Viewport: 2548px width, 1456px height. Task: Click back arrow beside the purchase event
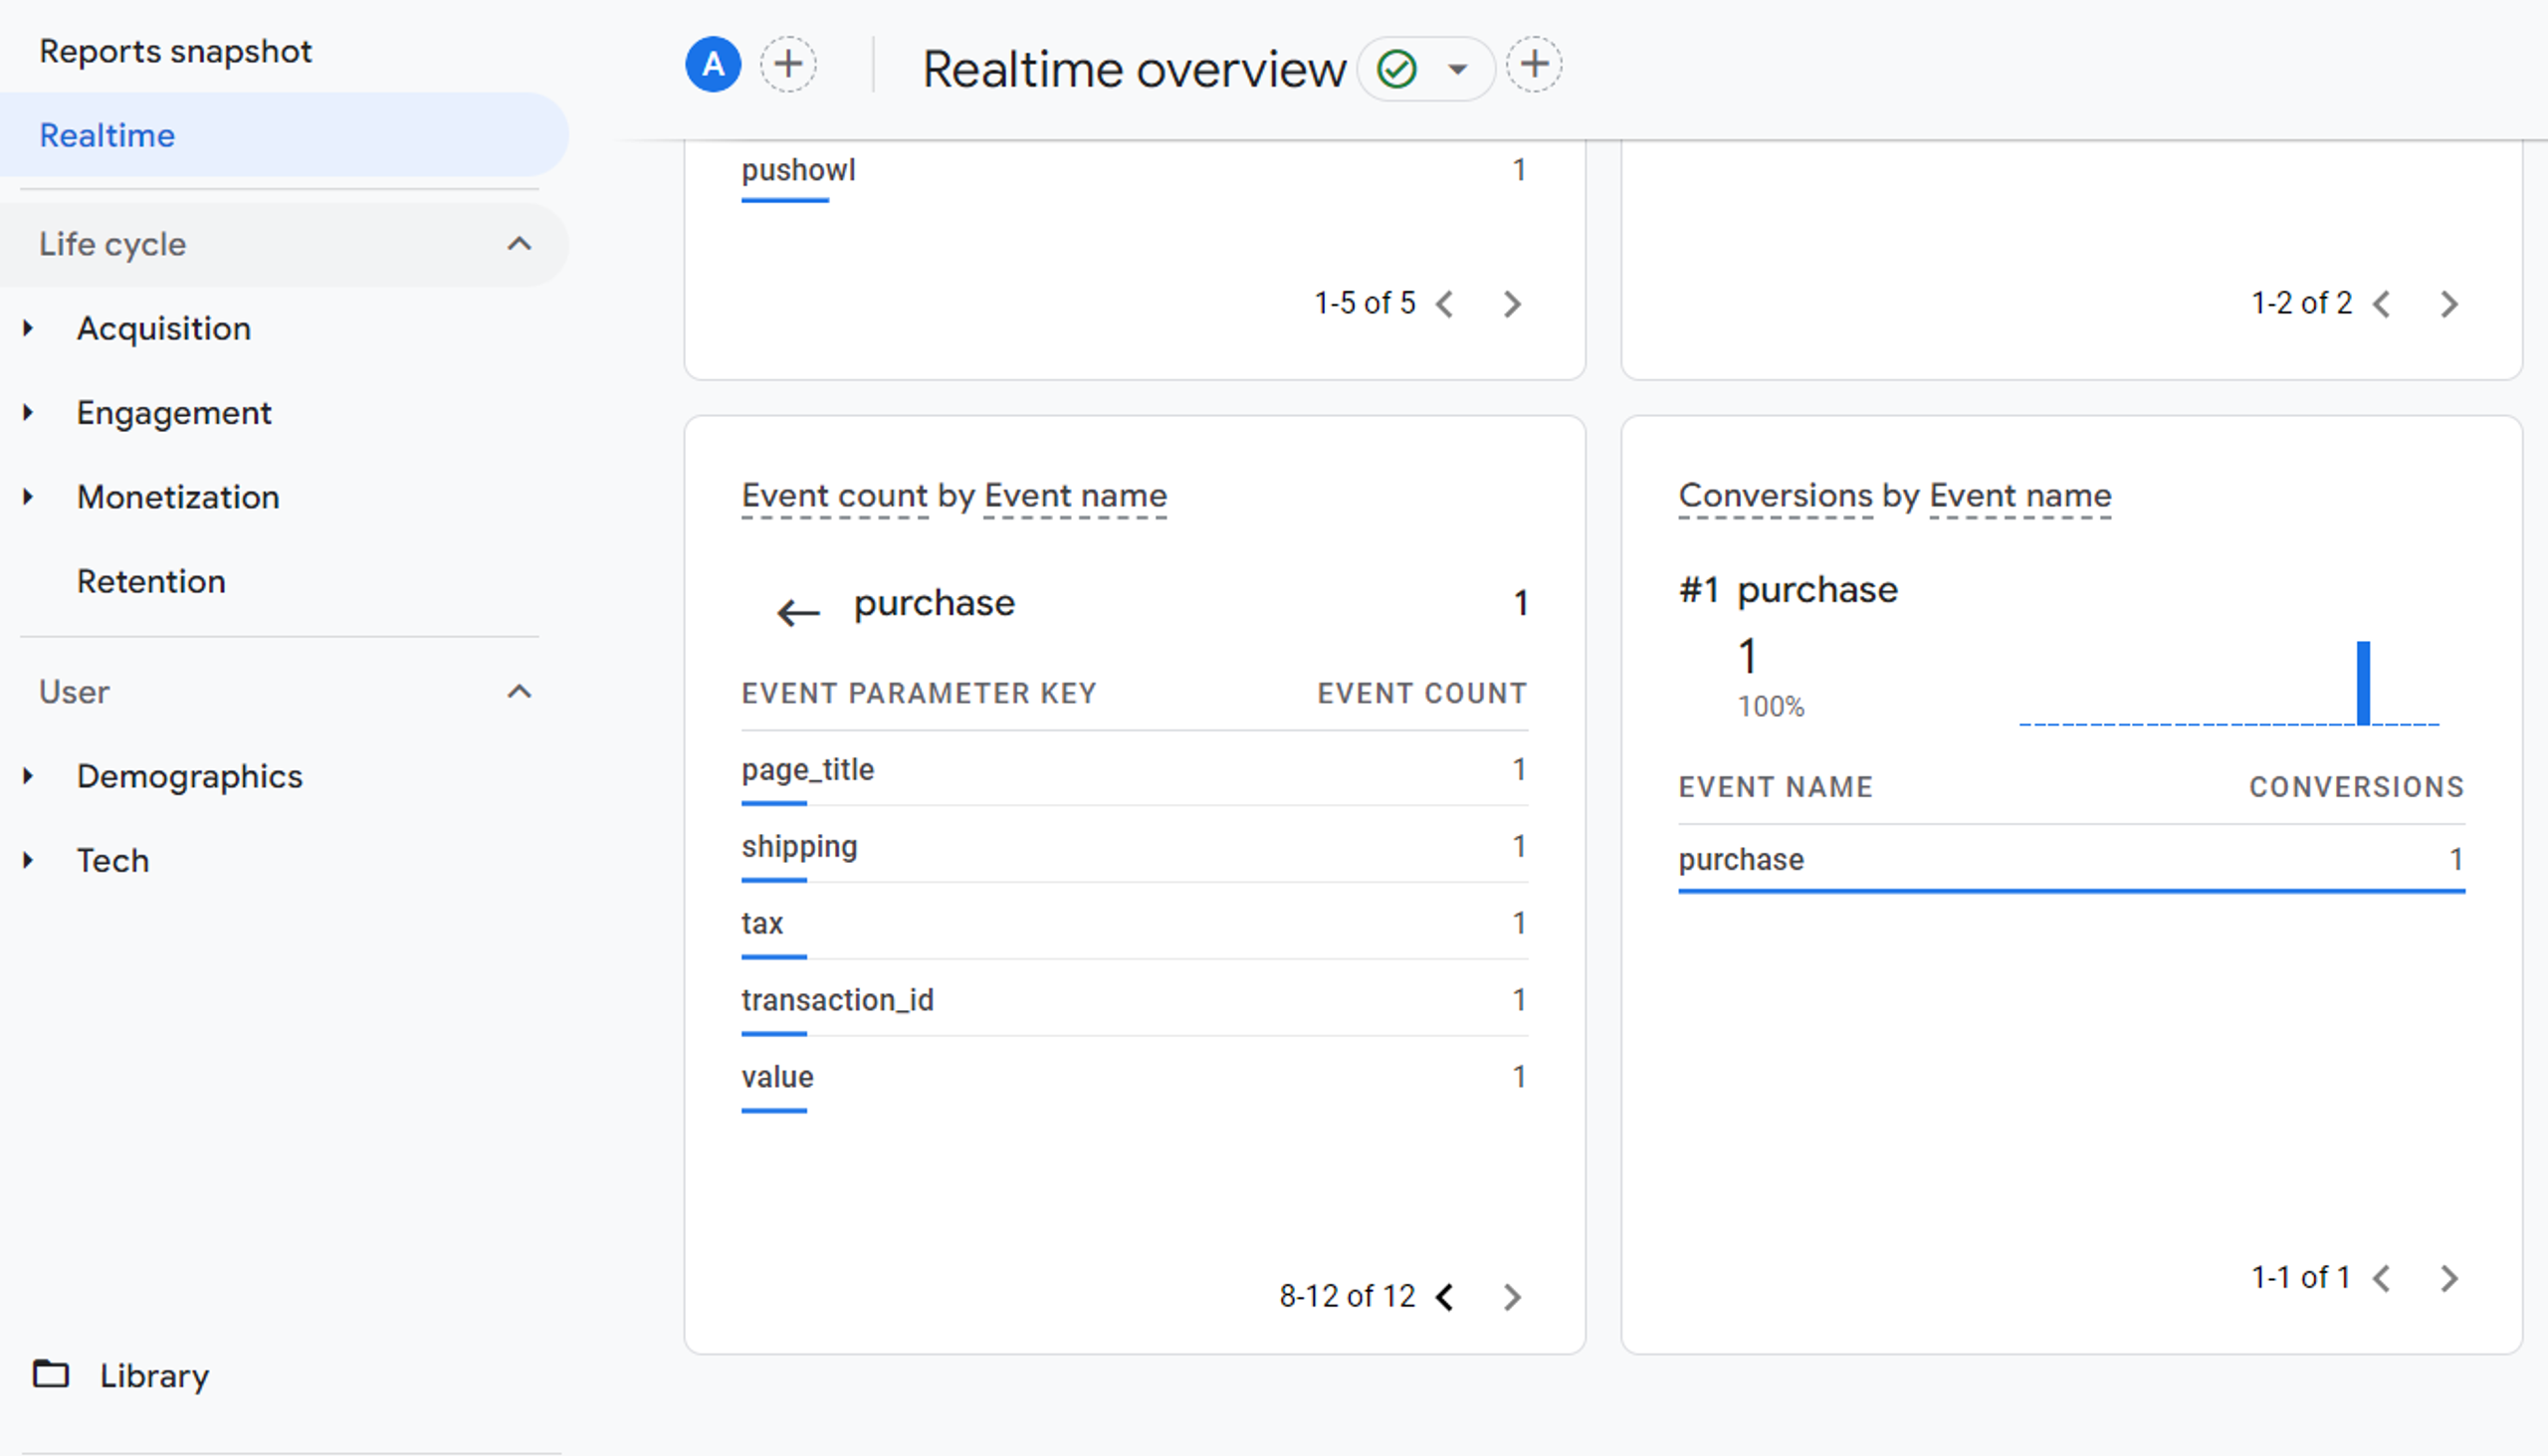tap(798, 612)
